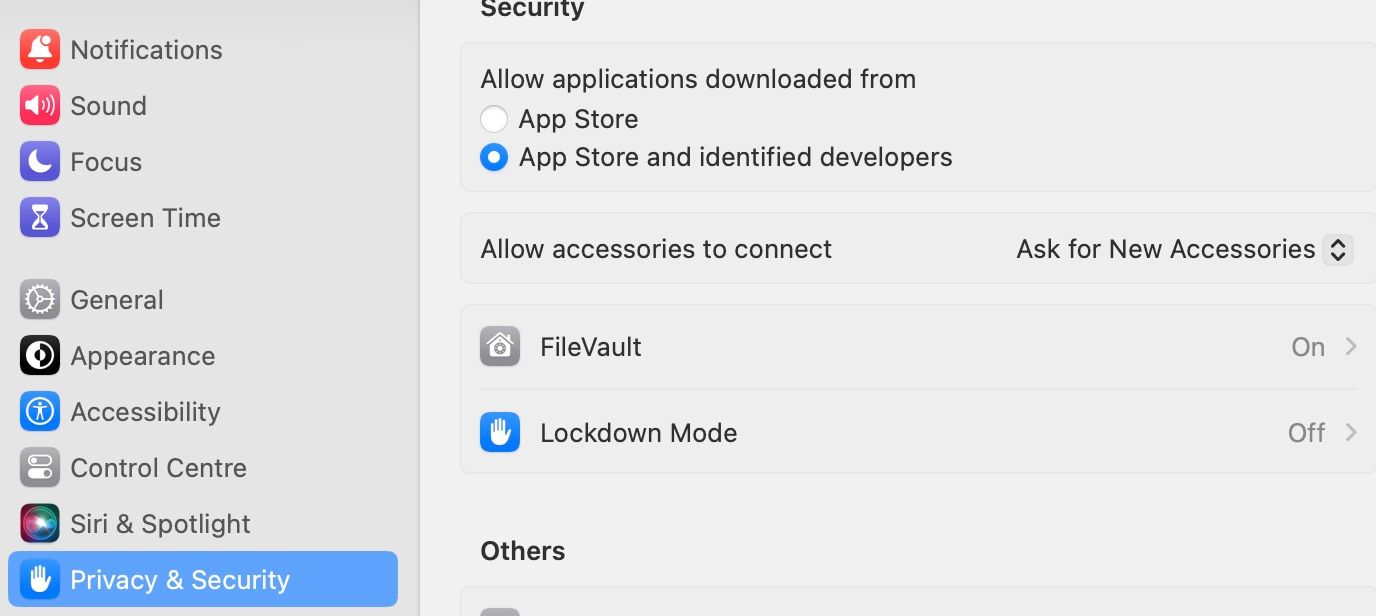Go to the Sound settings label
Screen dimensions: 1376x616
(108, 106)
